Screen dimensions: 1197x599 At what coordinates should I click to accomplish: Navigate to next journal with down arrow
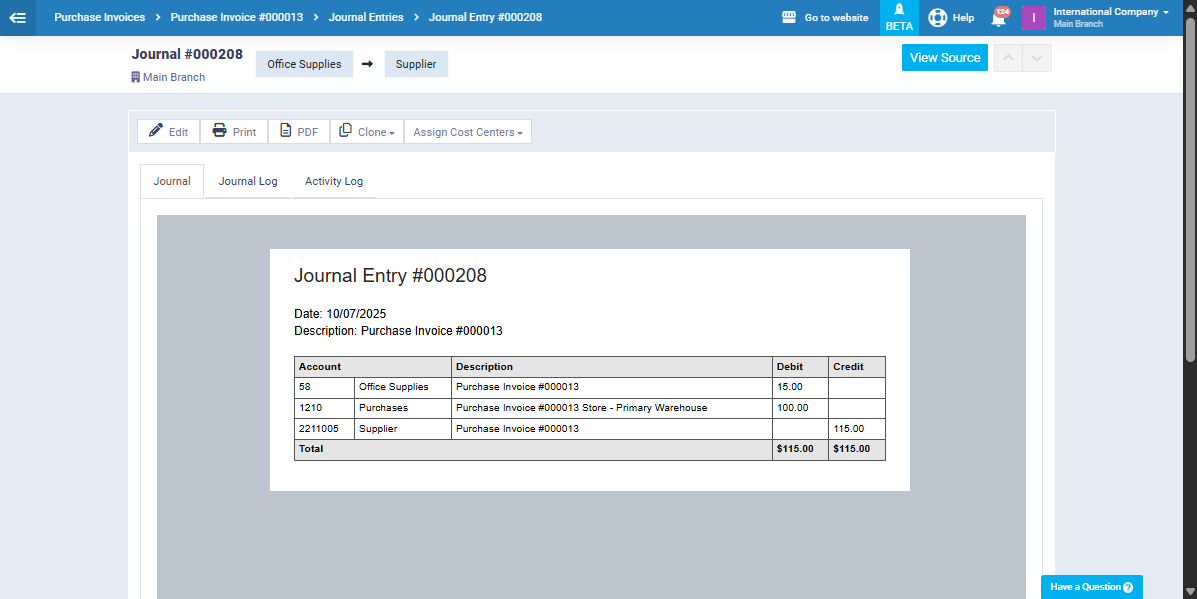(x=1037, y=58)
